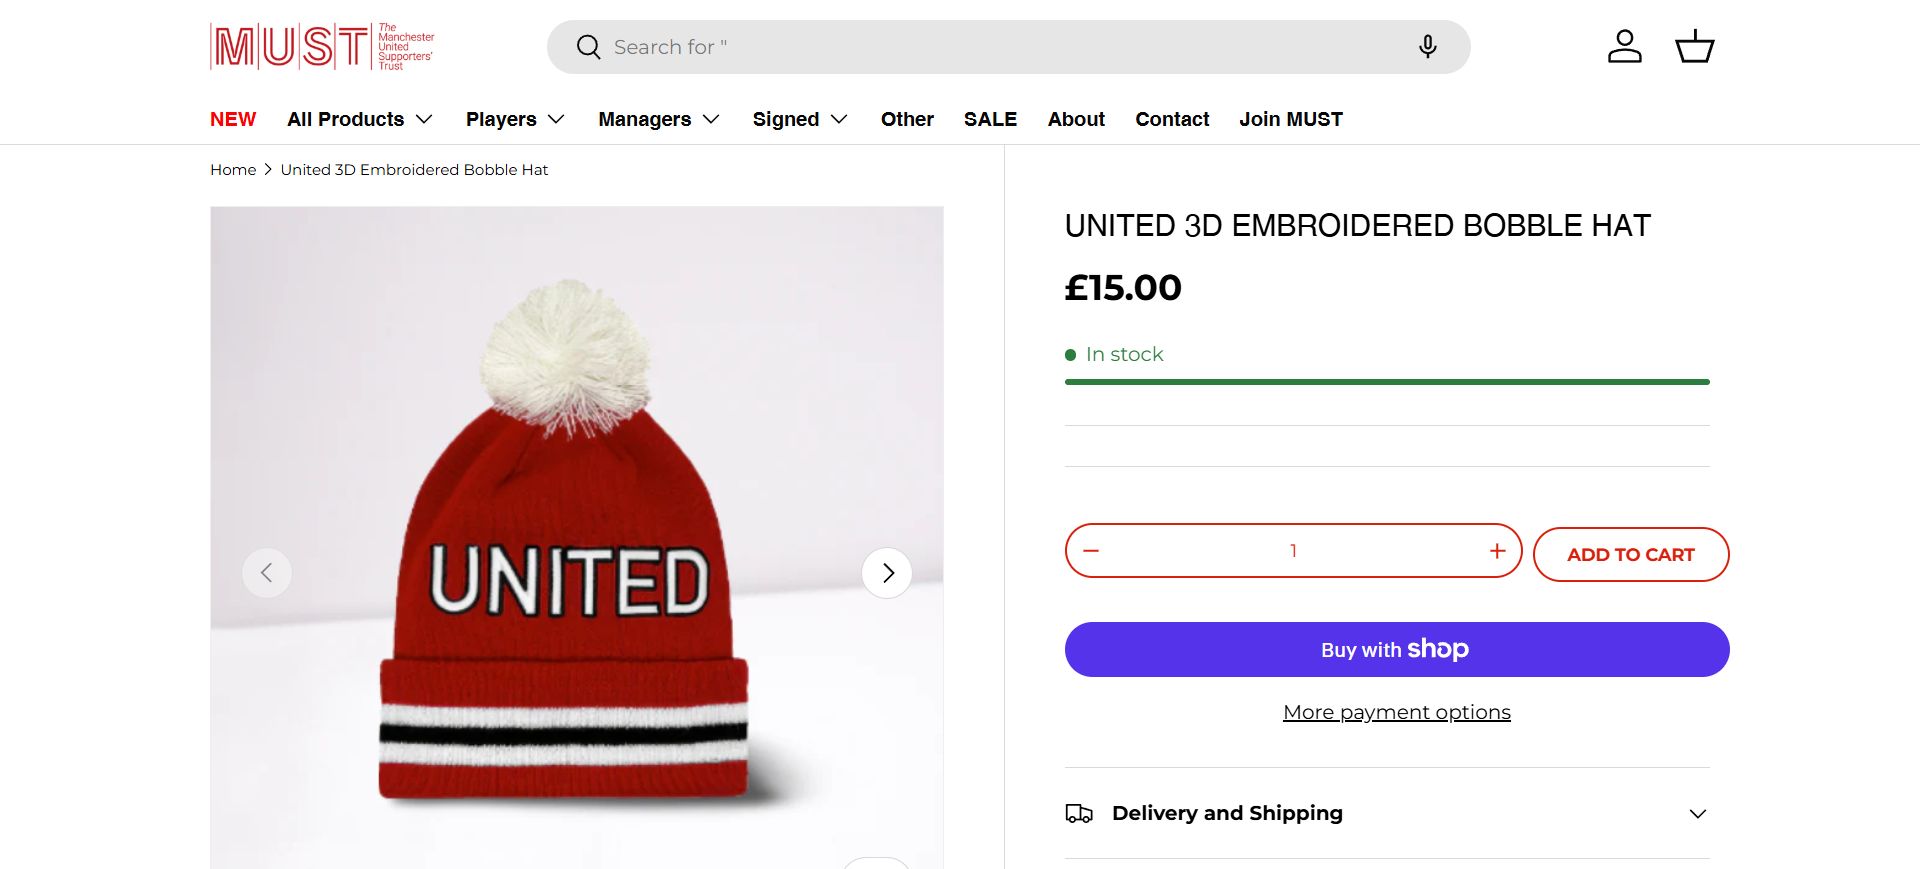Open the Players dropdown menu

tap(515, 119)
